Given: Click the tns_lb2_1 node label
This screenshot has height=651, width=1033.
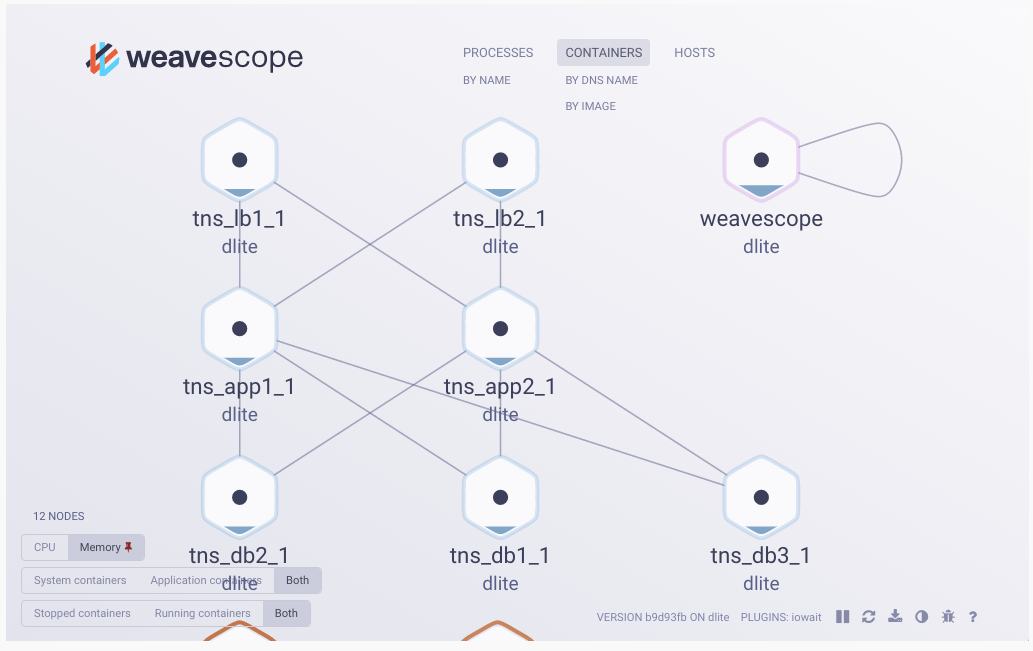Looking at the screenshot, I should click(500, 219).
